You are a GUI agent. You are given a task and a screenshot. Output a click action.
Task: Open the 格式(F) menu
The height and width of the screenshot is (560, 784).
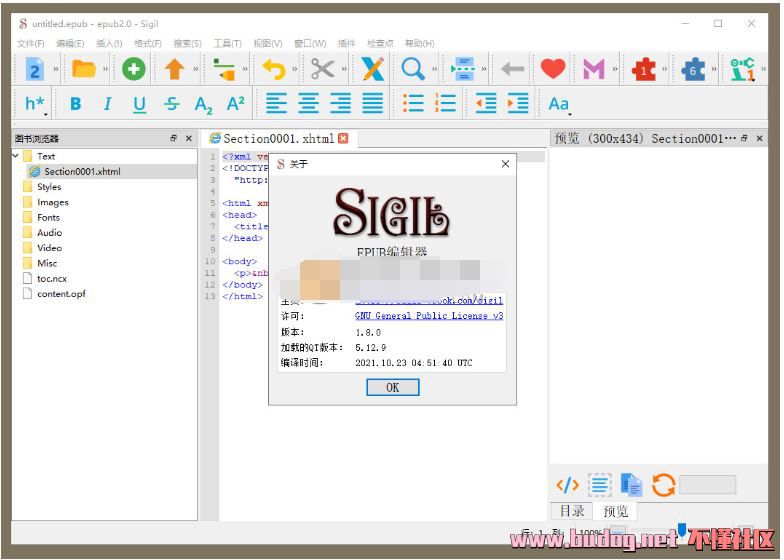coord(148,44)
